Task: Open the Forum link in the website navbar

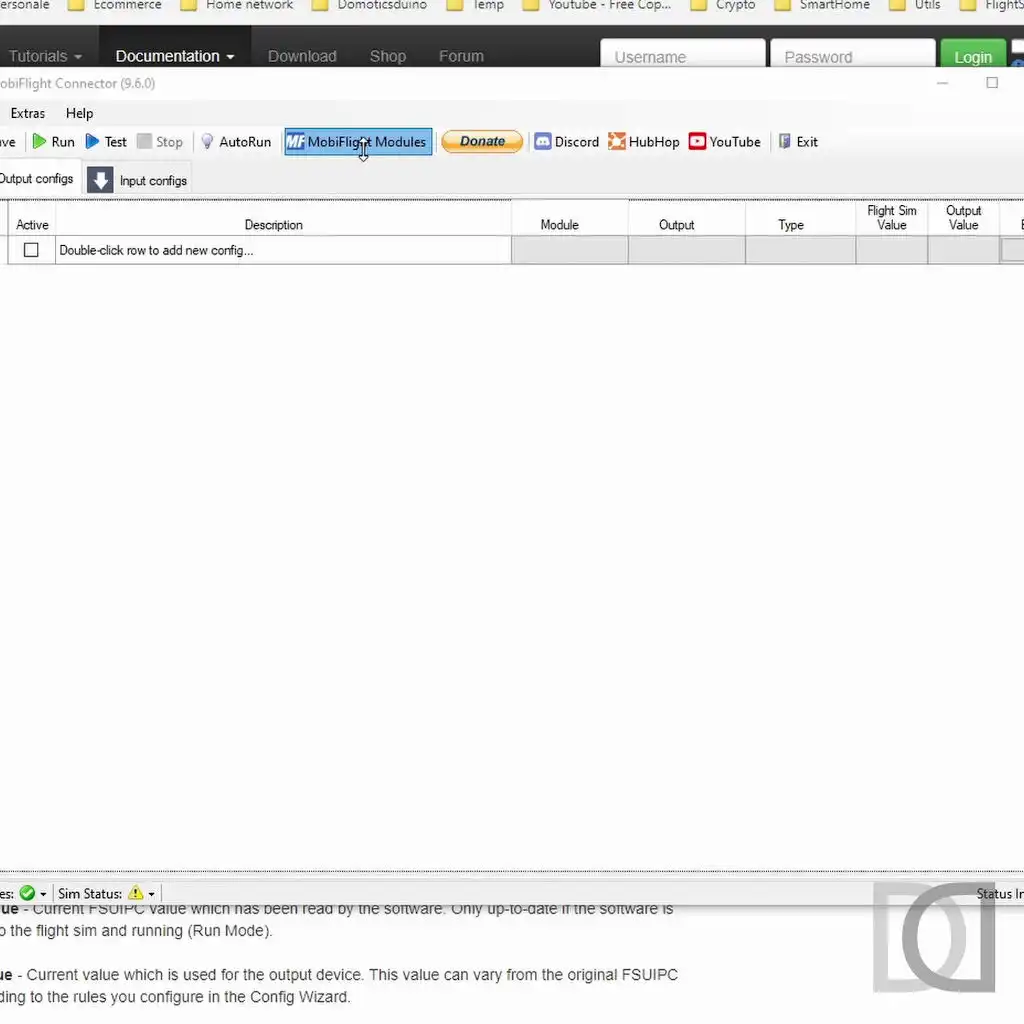Action: point(461,56)
